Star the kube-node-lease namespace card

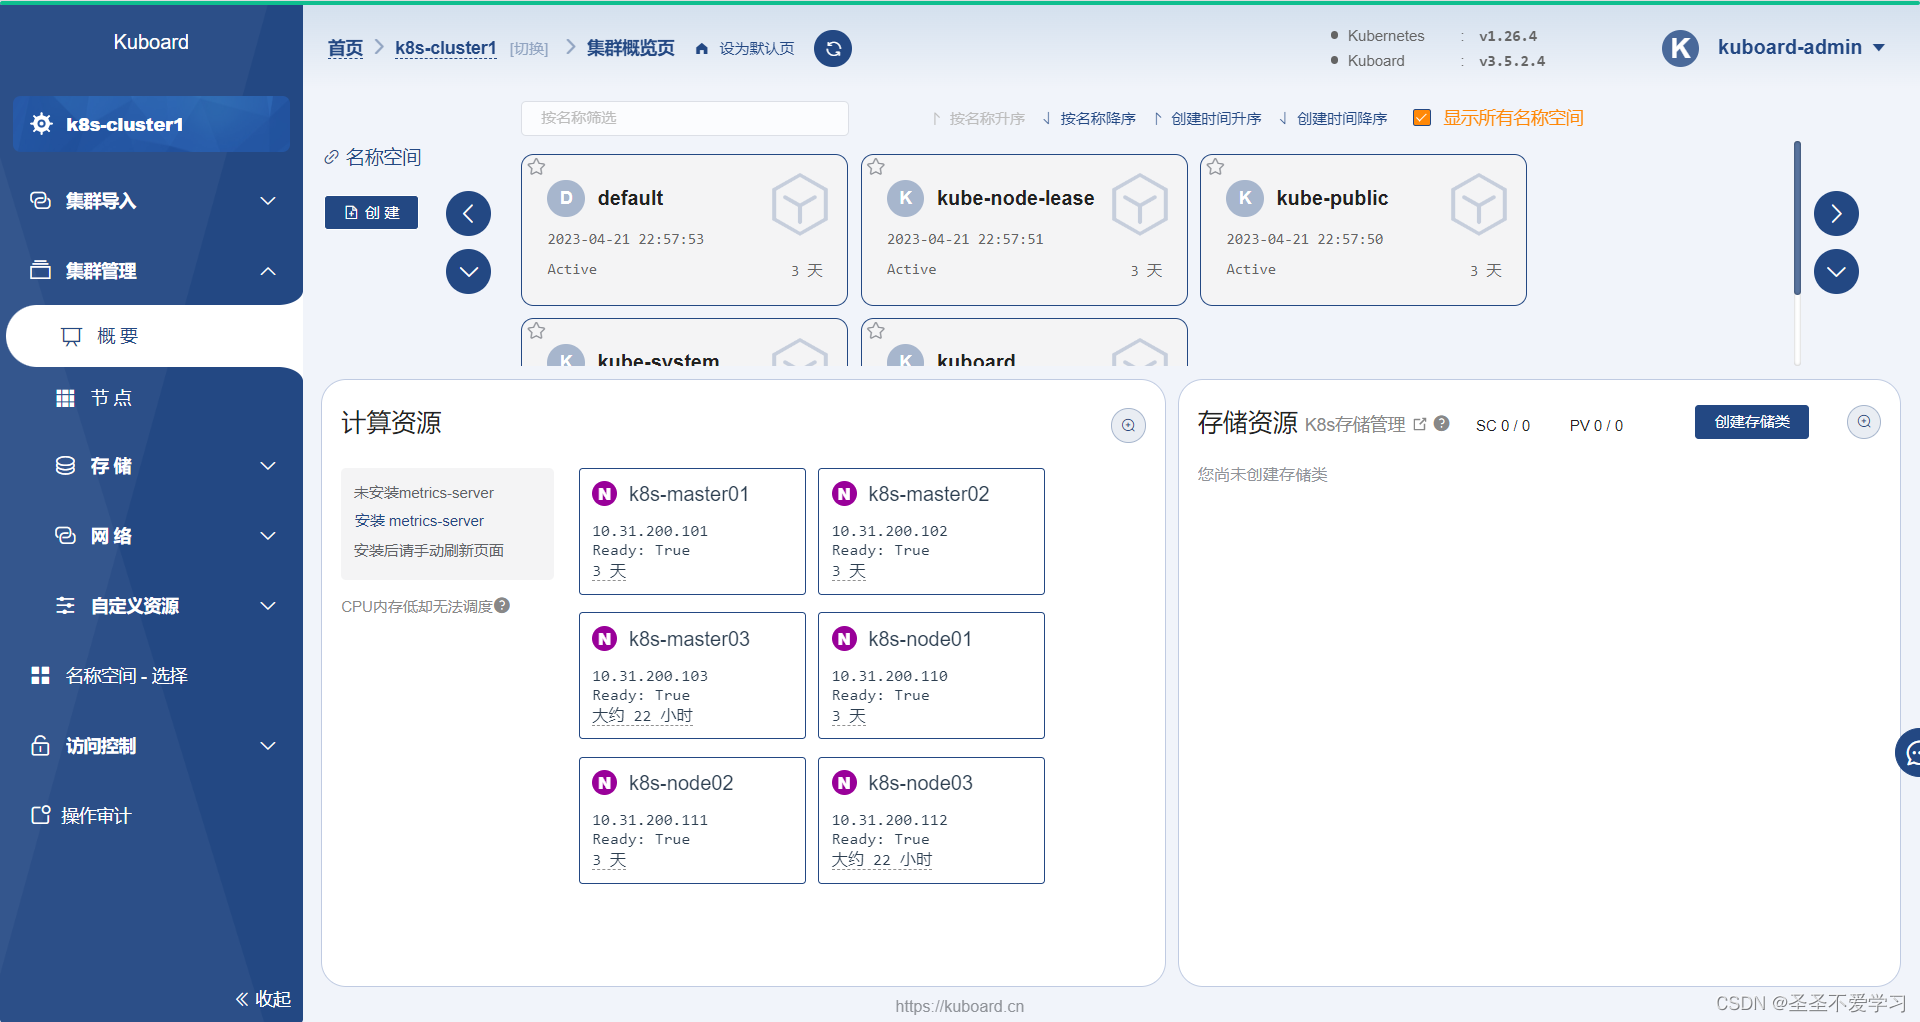[x=876, y=167]
